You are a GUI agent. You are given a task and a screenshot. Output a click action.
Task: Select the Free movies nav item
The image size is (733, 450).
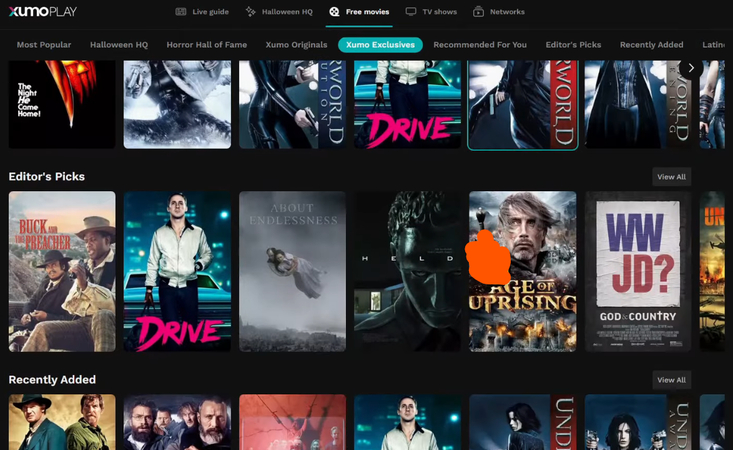tap(359, 12)
